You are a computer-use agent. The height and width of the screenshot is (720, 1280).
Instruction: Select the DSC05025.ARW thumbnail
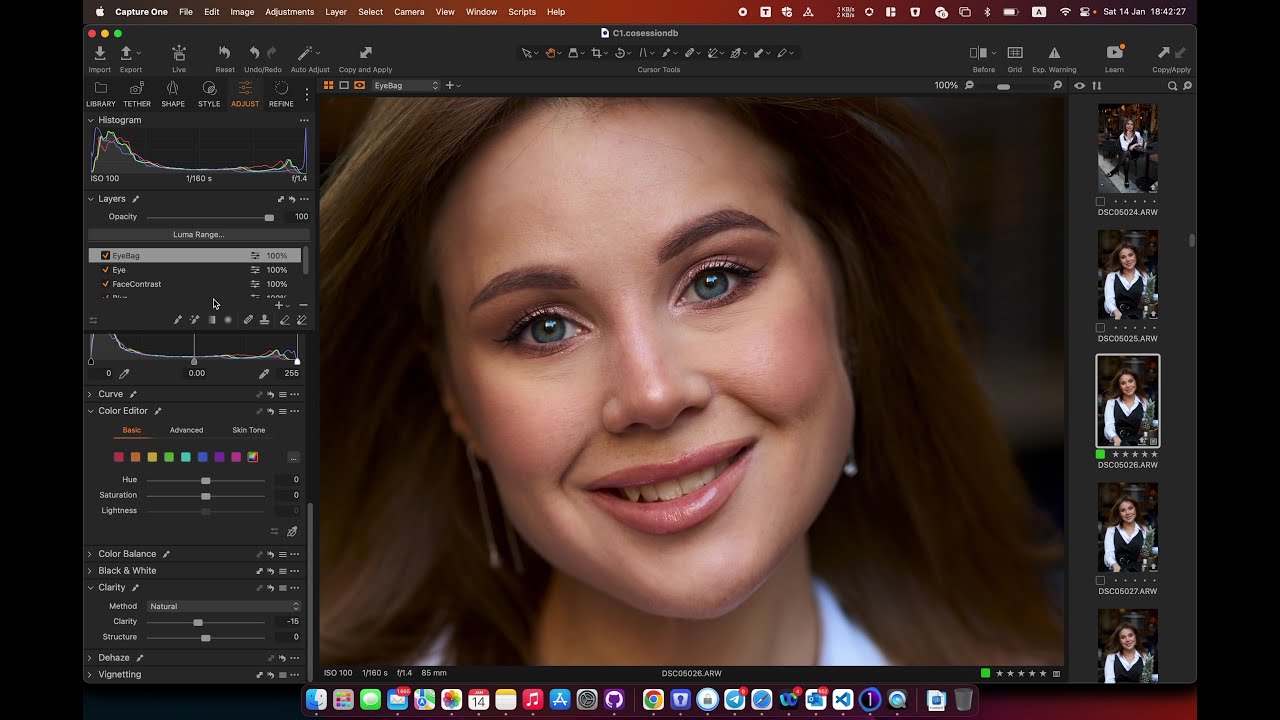tap(1128, 275)
